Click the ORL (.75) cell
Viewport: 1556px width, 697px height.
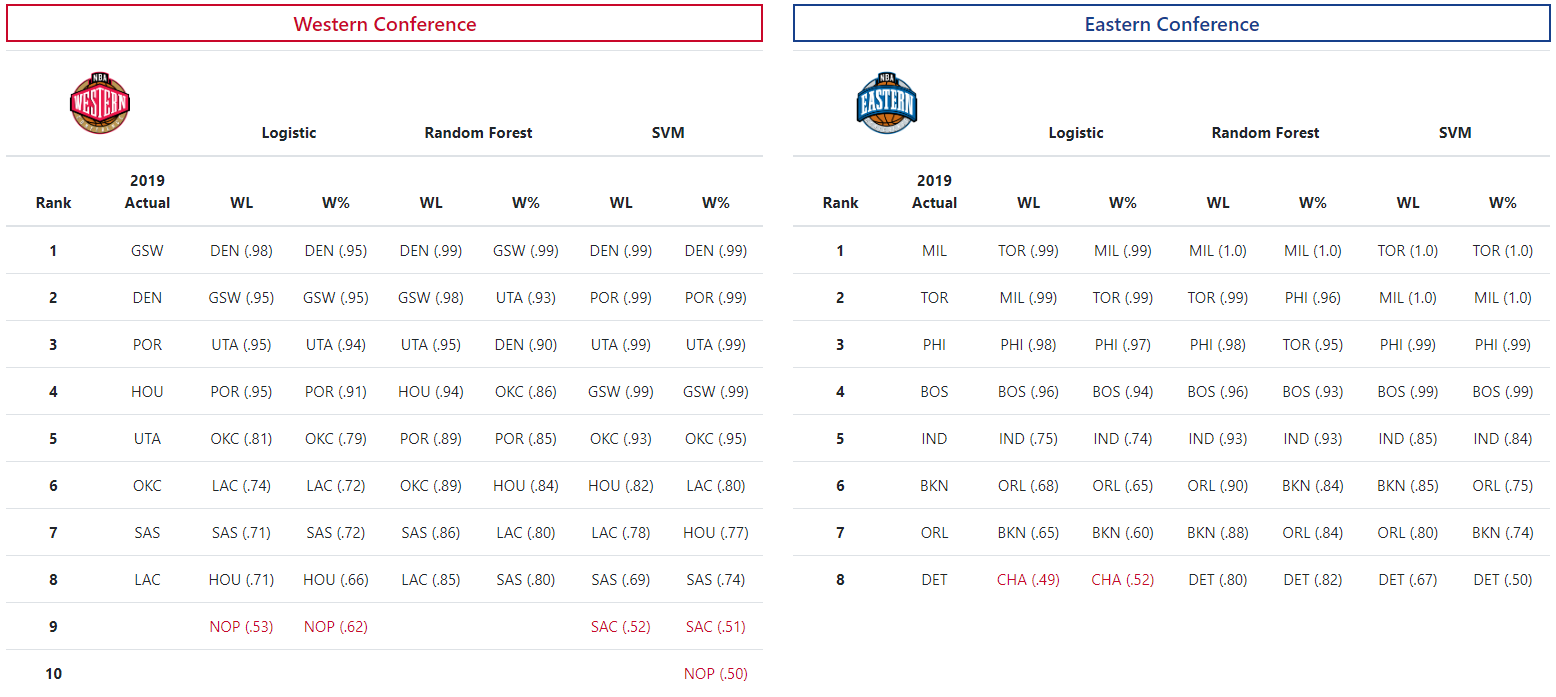[x=1503, y=486]
